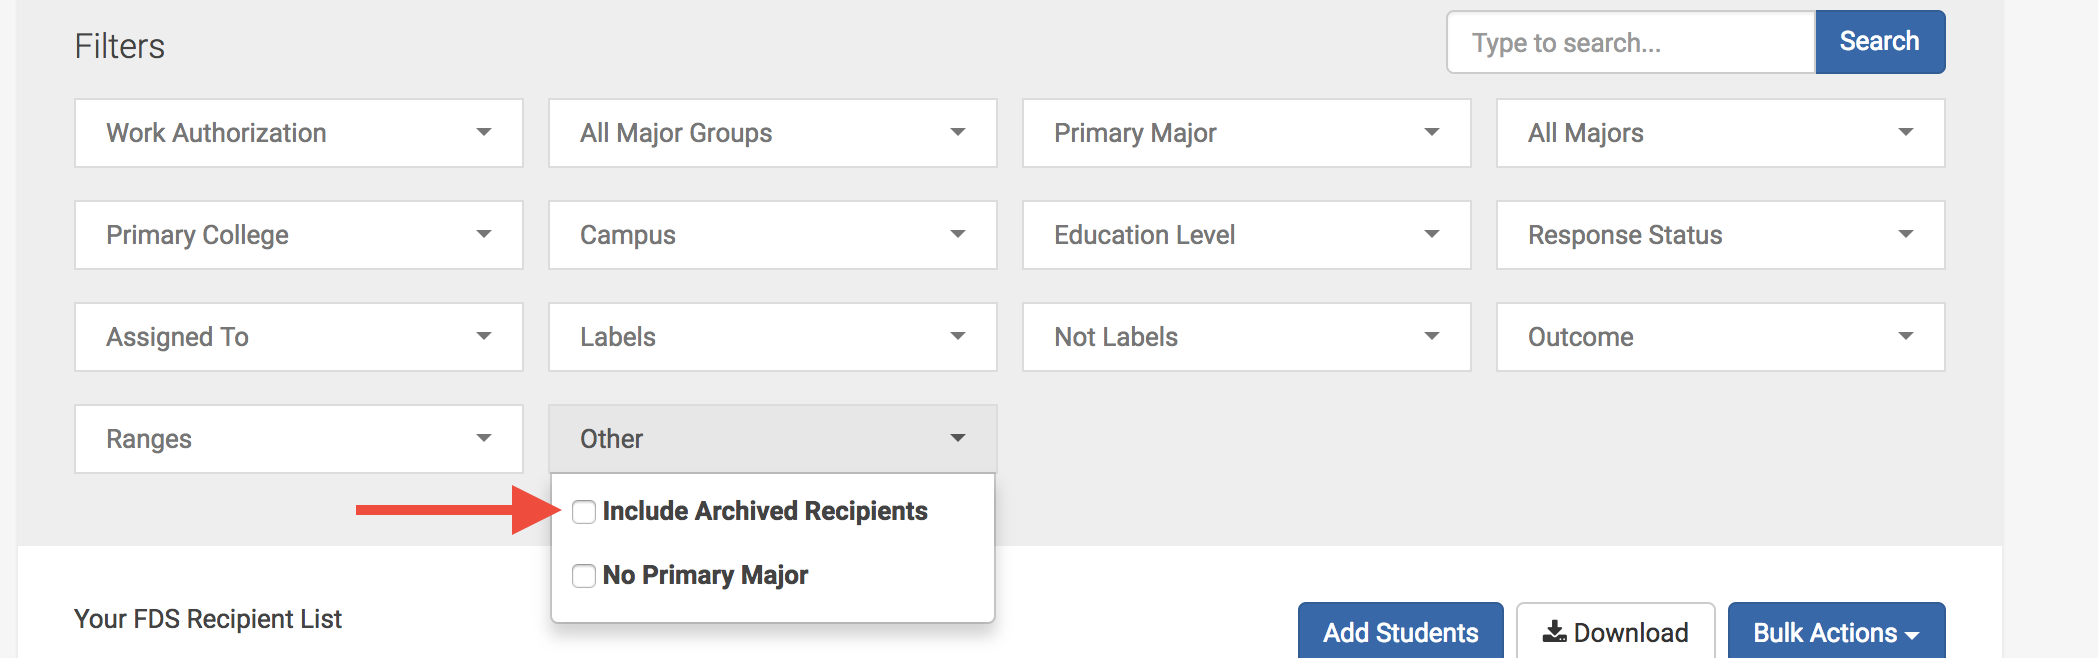Click Your FDS Recipient List heading
The width and height of the screenshot is (2098, 658).
(x=208, y=619)
